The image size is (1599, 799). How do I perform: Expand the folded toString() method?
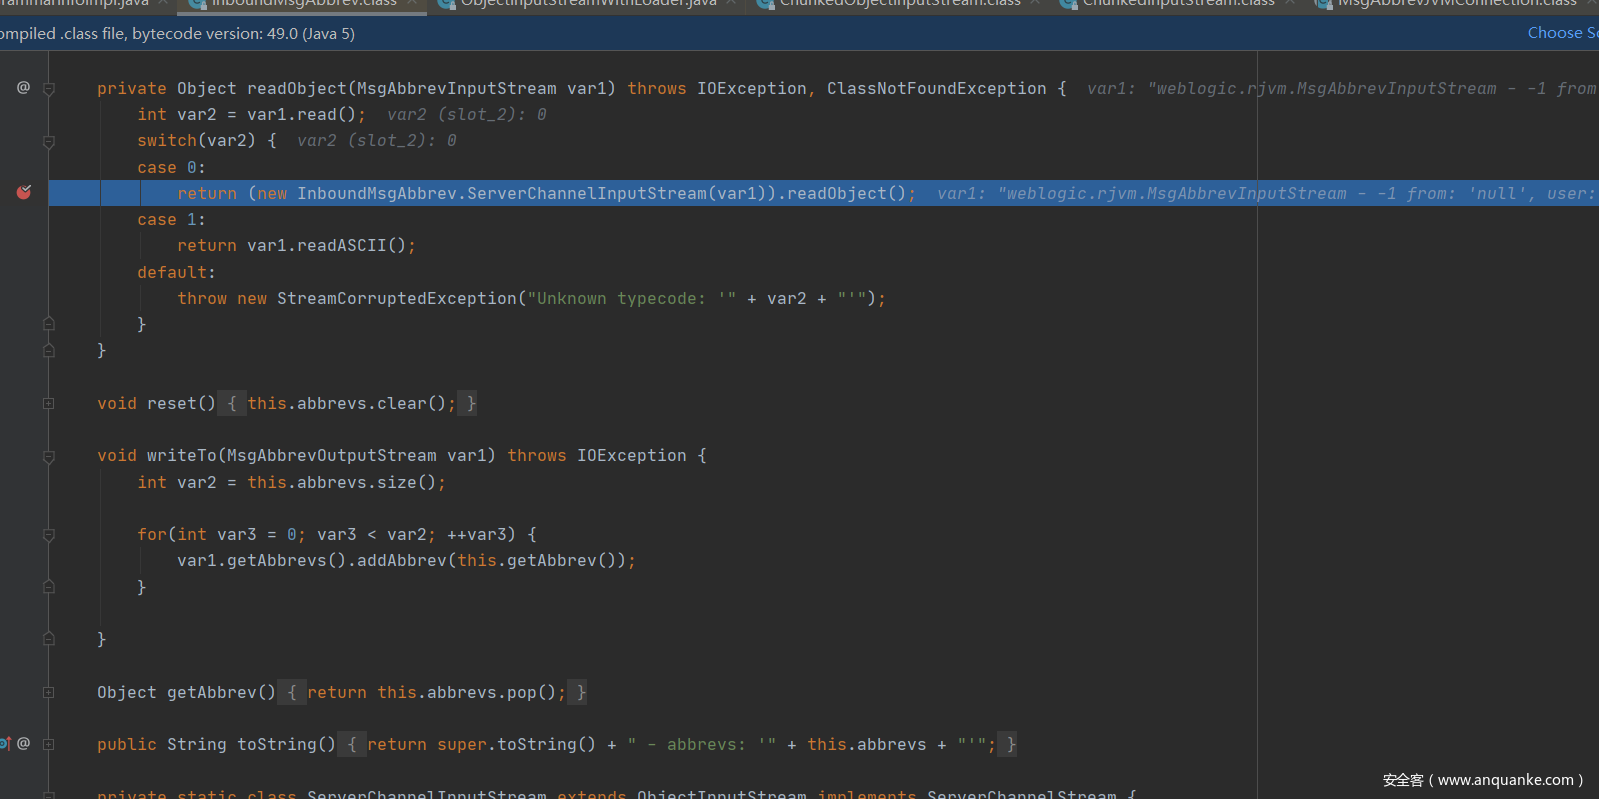49,744
